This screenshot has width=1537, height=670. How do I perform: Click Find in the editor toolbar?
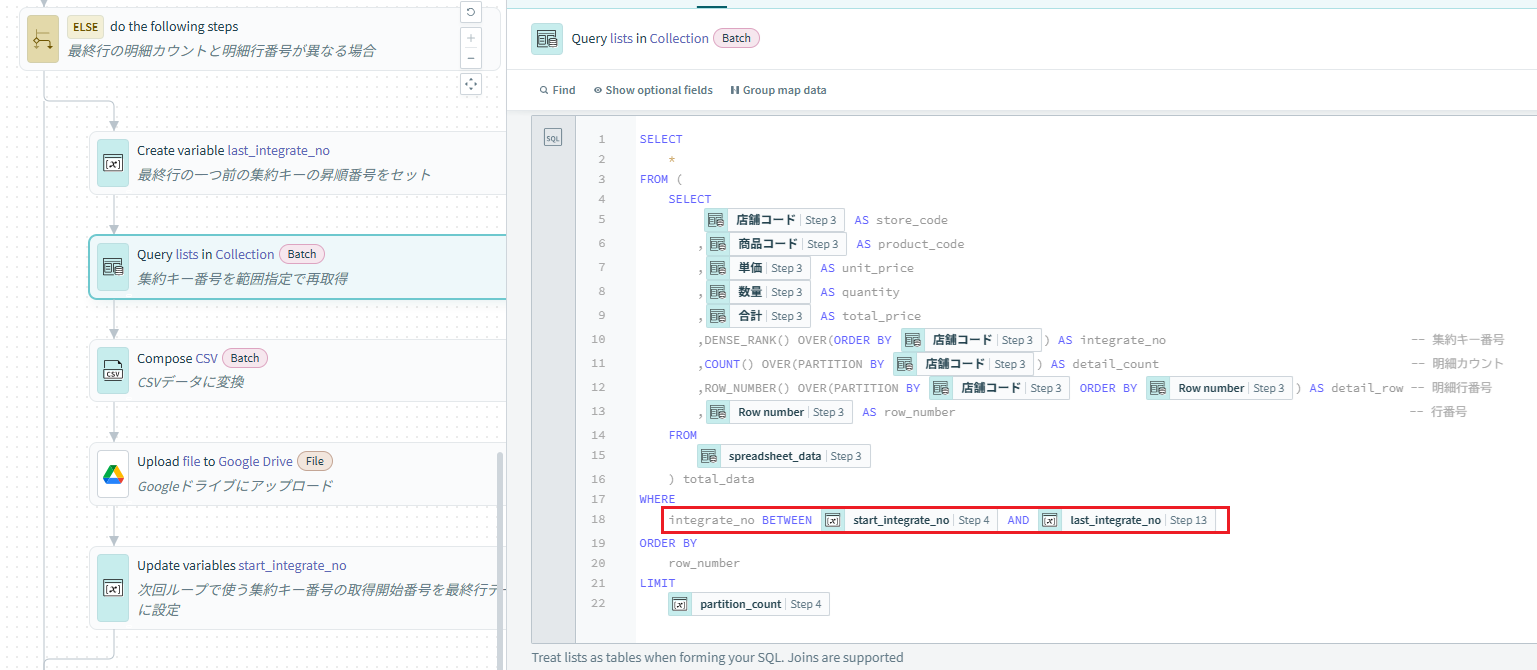[x=557, y=90]
